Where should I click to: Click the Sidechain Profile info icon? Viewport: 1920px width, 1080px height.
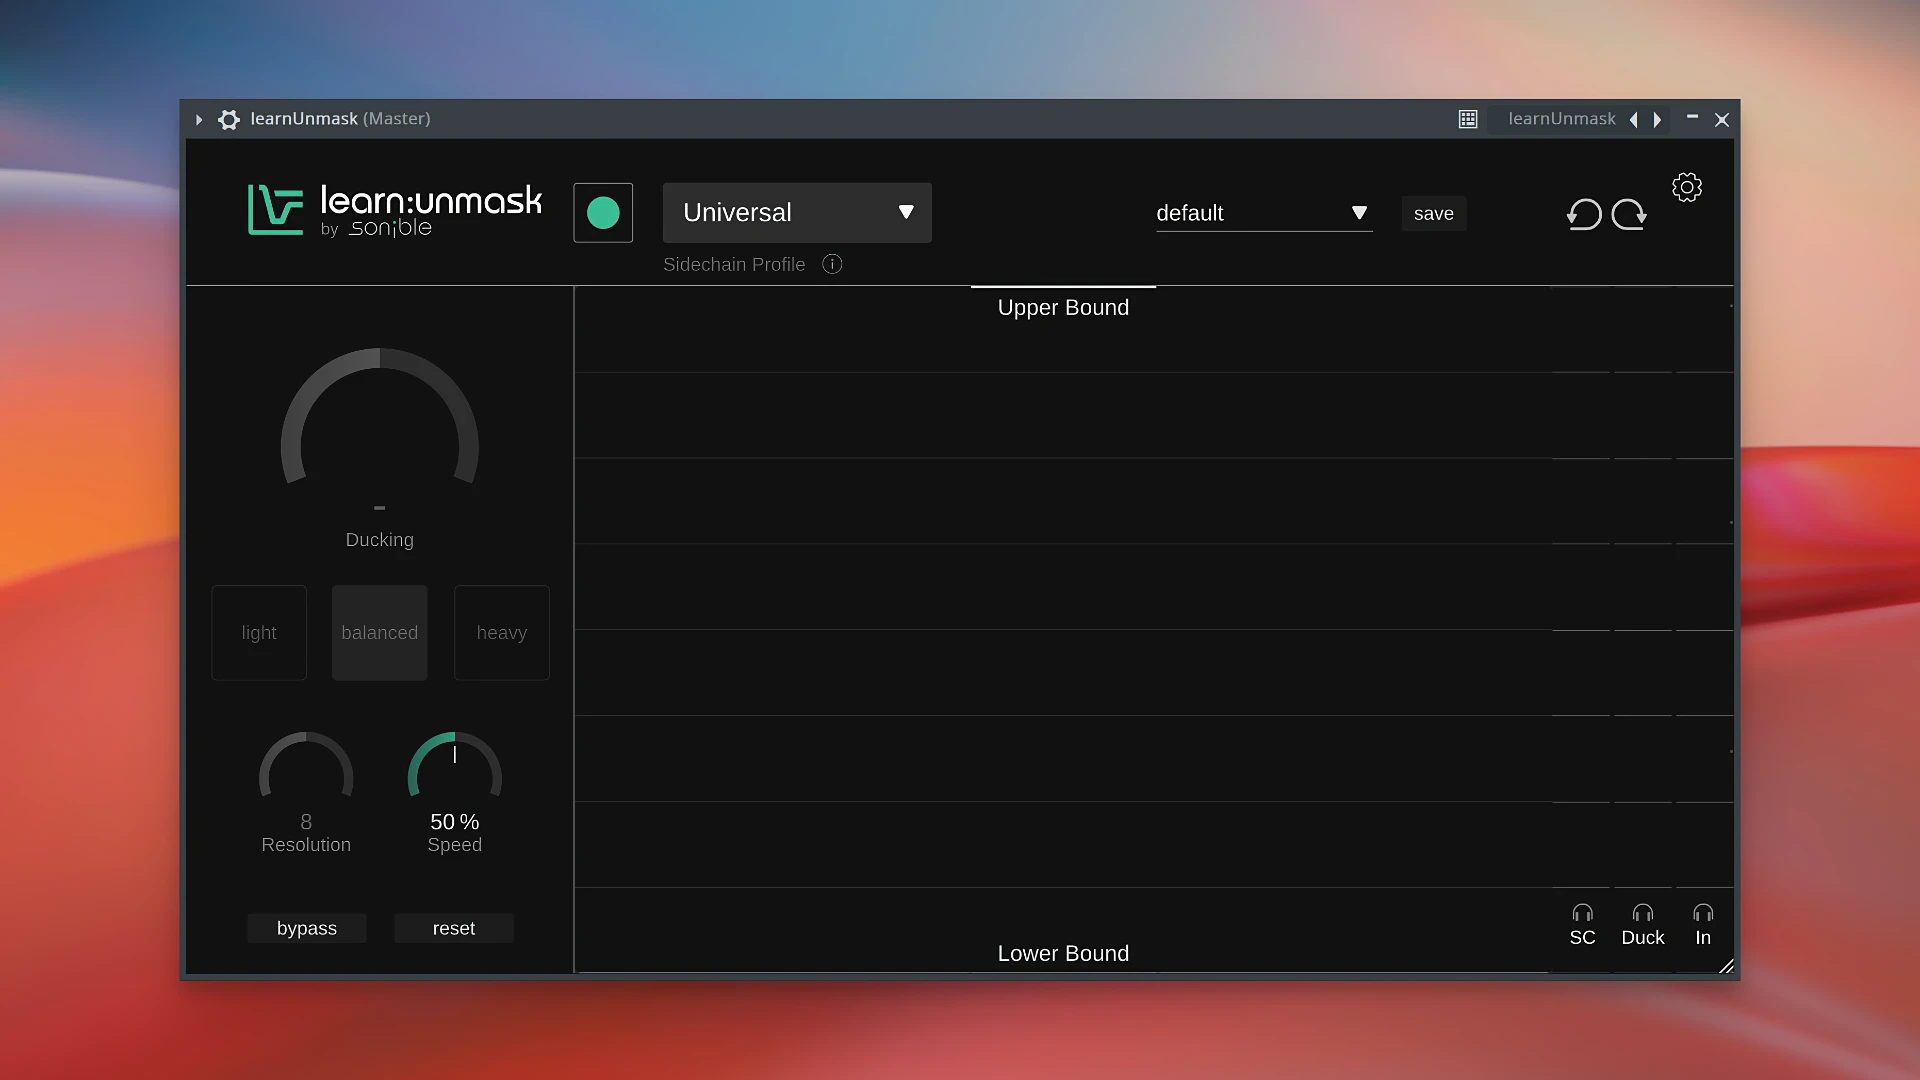click(x=832, y=264)
